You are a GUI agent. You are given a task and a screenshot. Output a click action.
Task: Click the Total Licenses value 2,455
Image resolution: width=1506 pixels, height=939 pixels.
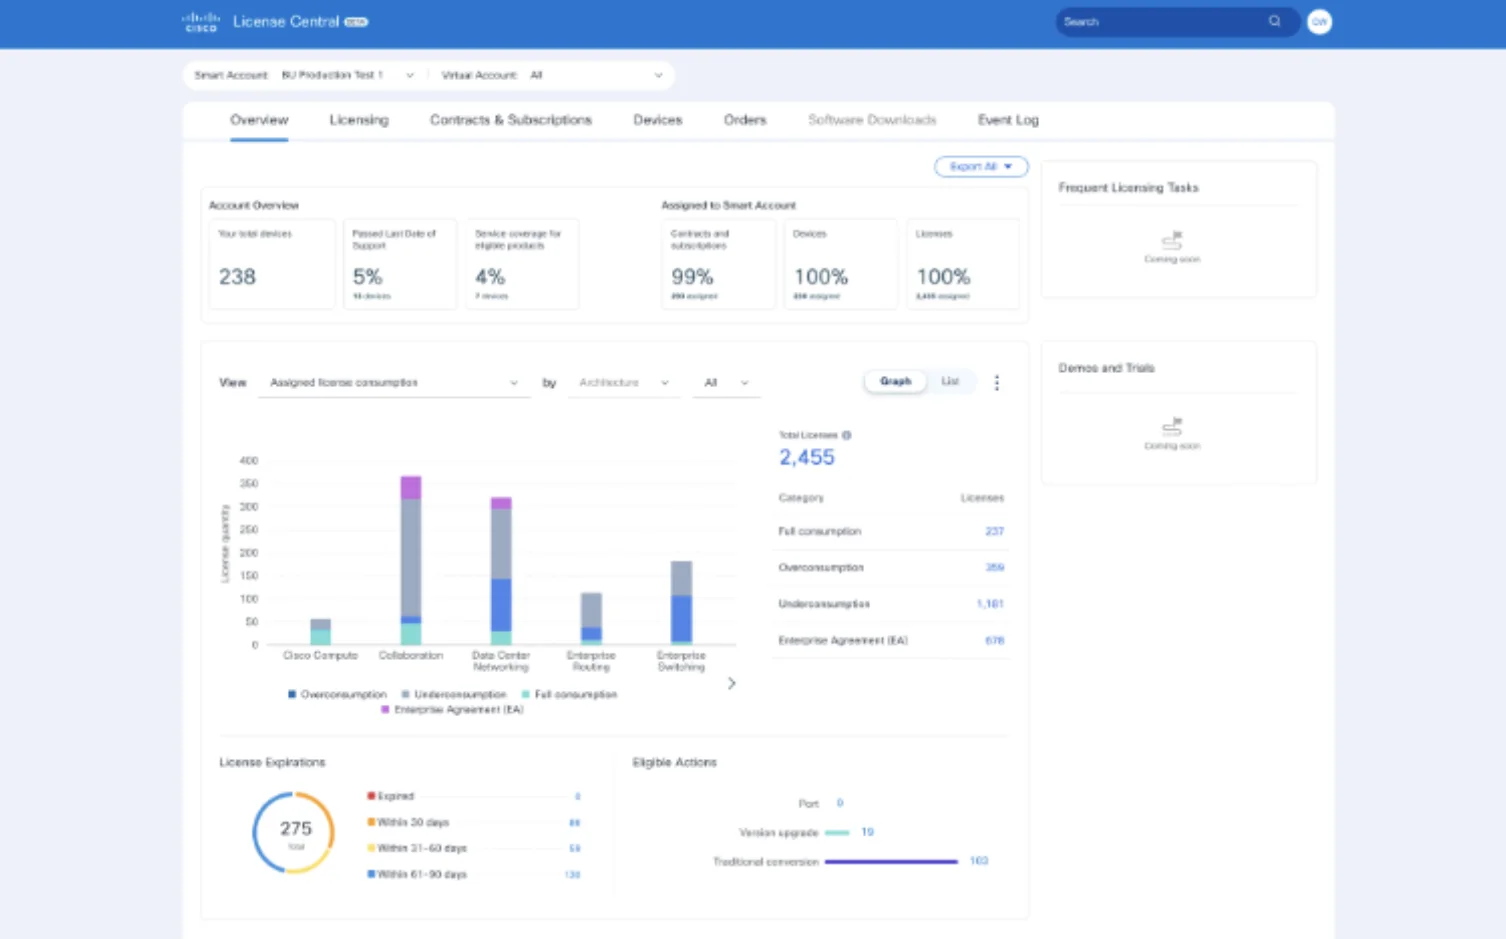tap(807, 457)
